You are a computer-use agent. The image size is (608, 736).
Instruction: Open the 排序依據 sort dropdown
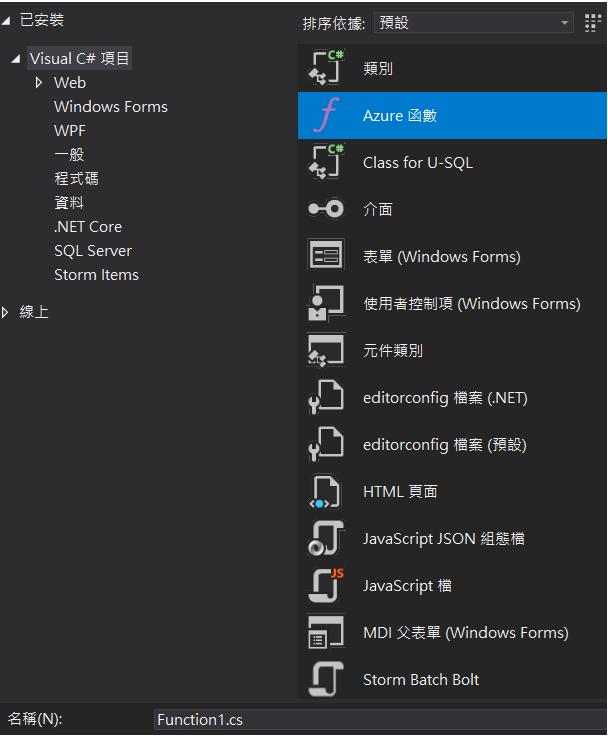473,23
